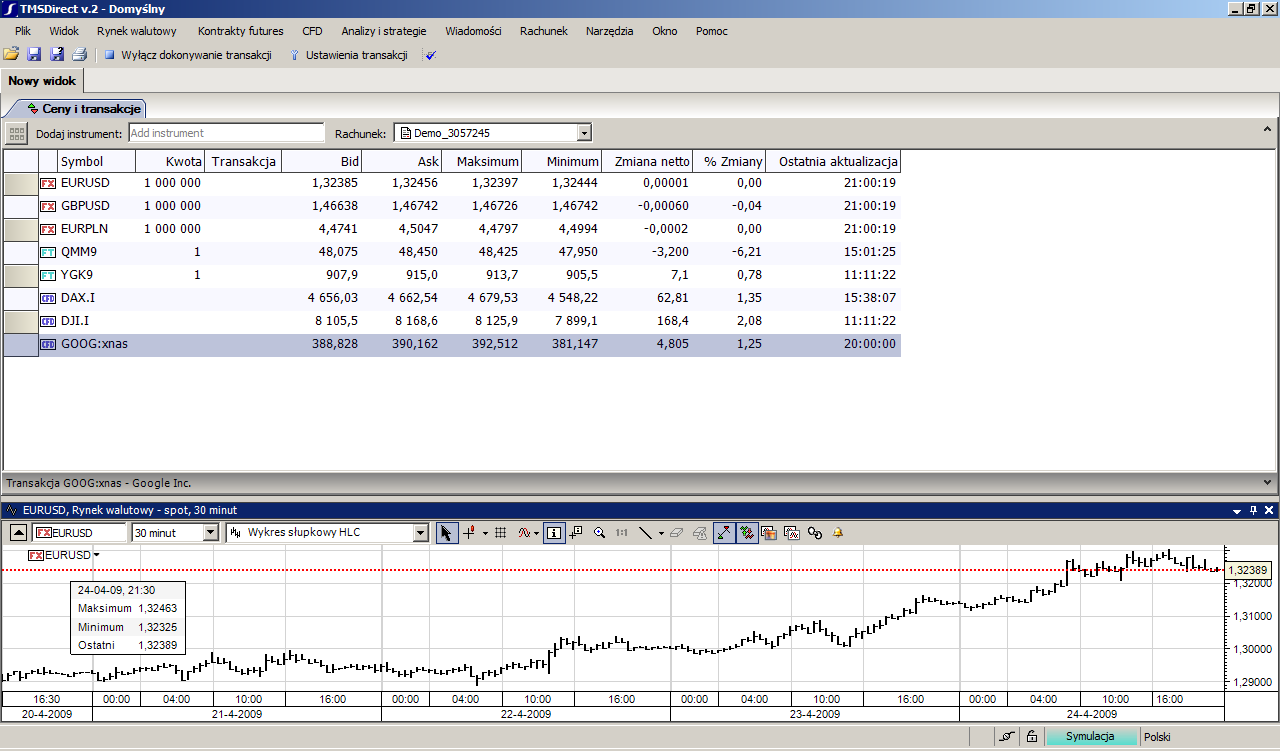Open the 30 minut timeframe dropdown
Image resolution: width=1280 pixels, height=751 pixels.
210,533
